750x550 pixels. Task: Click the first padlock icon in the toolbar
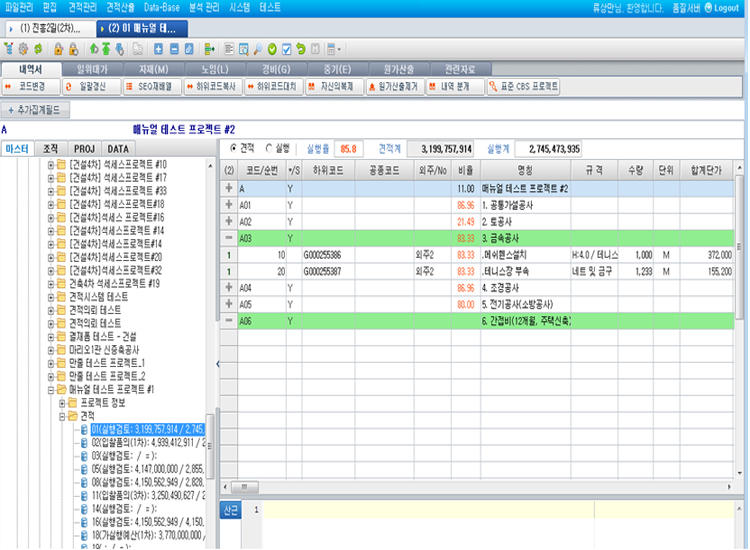pos(59,48)
